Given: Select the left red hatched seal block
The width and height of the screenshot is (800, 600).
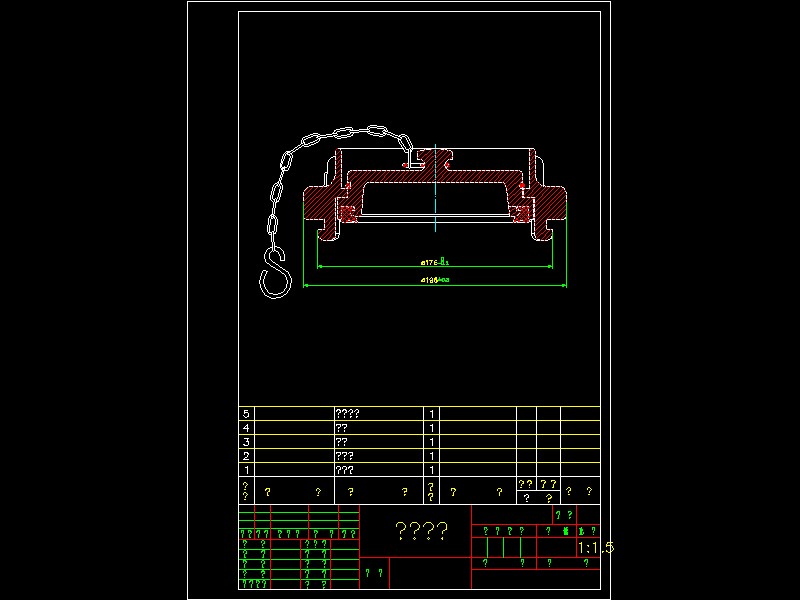Looking at the screenshot, I should 348,213.
